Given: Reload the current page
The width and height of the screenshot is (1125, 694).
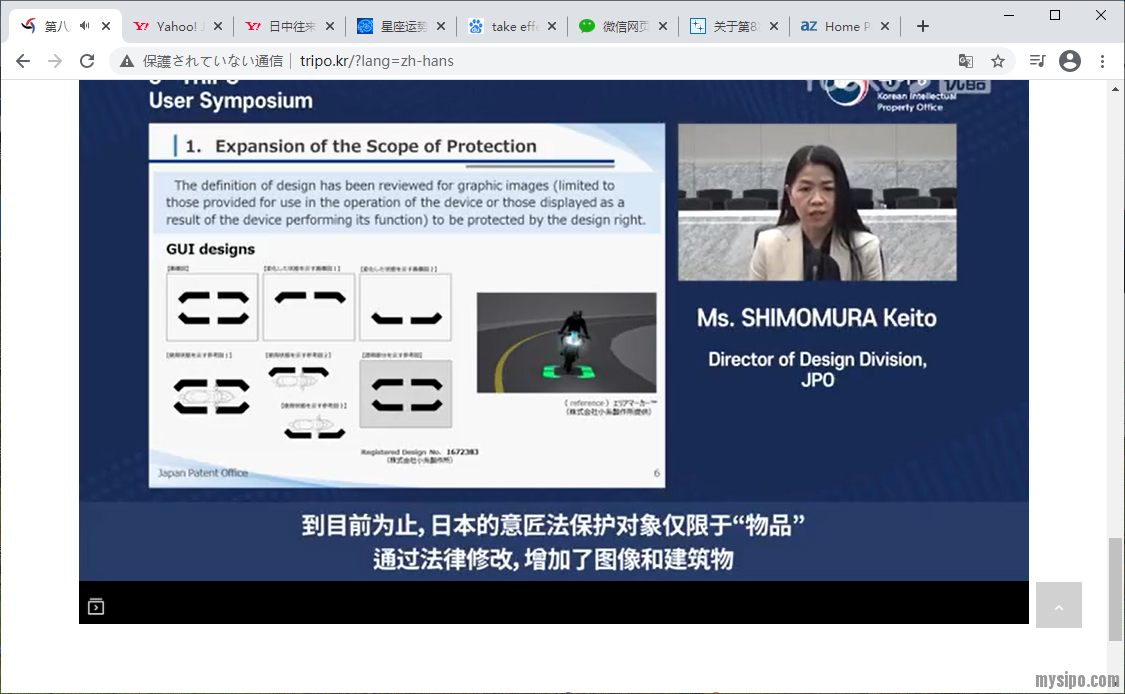Looking at the screenshot, I should click(x=87, y=61).
